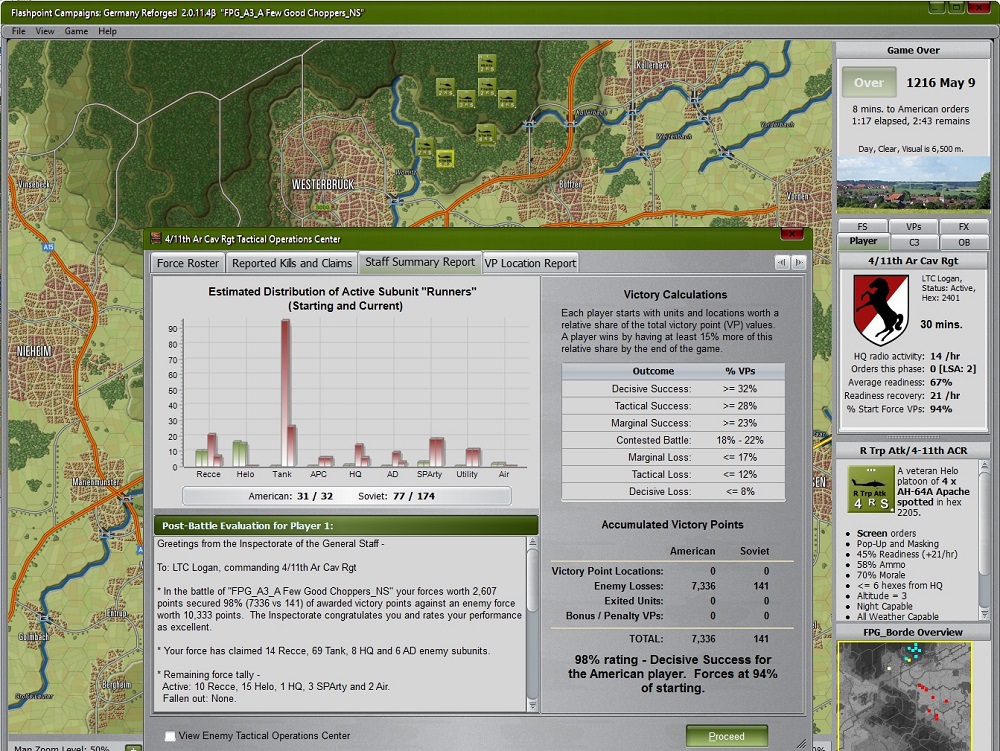Viewport: 1000px width, 751px height.
Task: Switch sidebar to the FX tab
Action: 964,226
